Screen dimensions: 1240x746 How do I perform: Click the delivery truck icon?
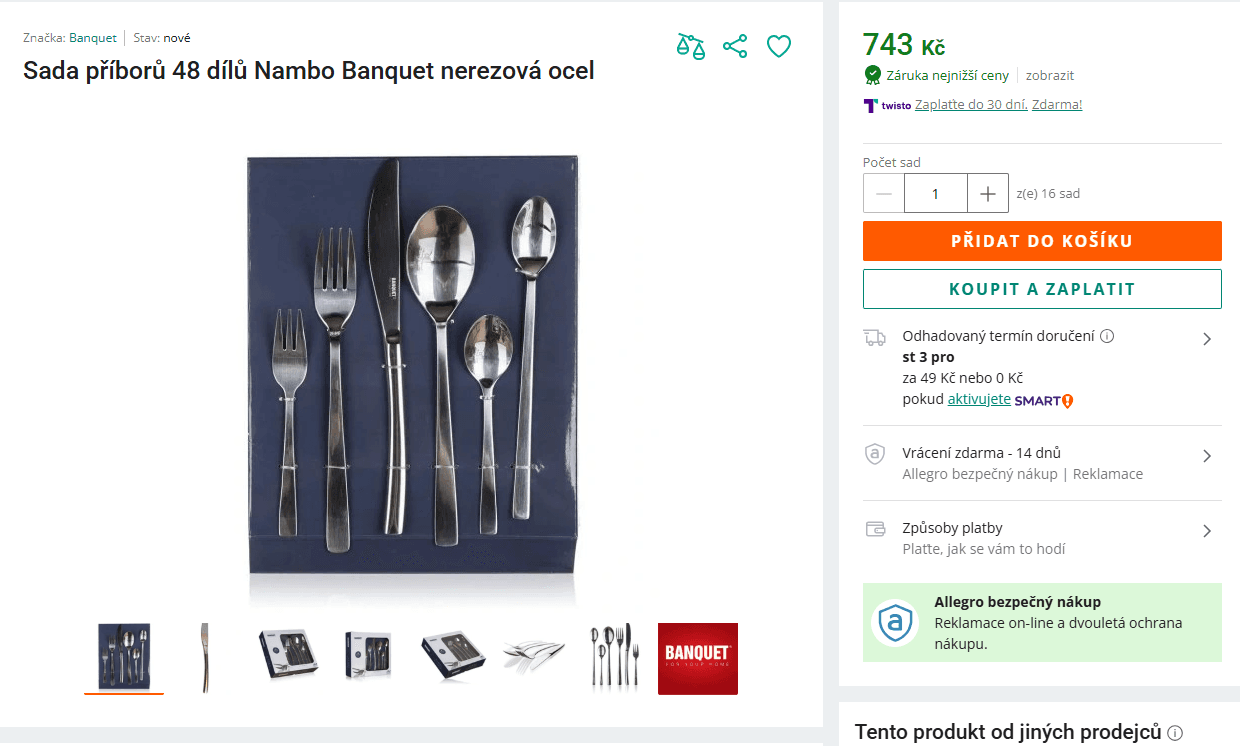click(x=874, y=337)
